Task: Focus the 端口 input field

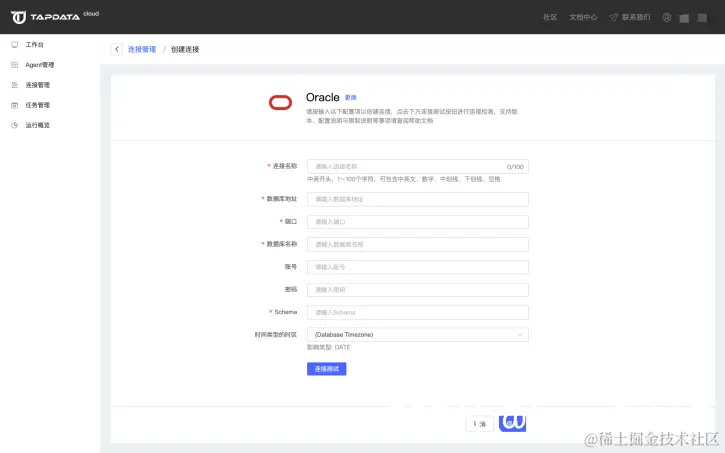Action: pyautogui.click(x=418, y=222)
